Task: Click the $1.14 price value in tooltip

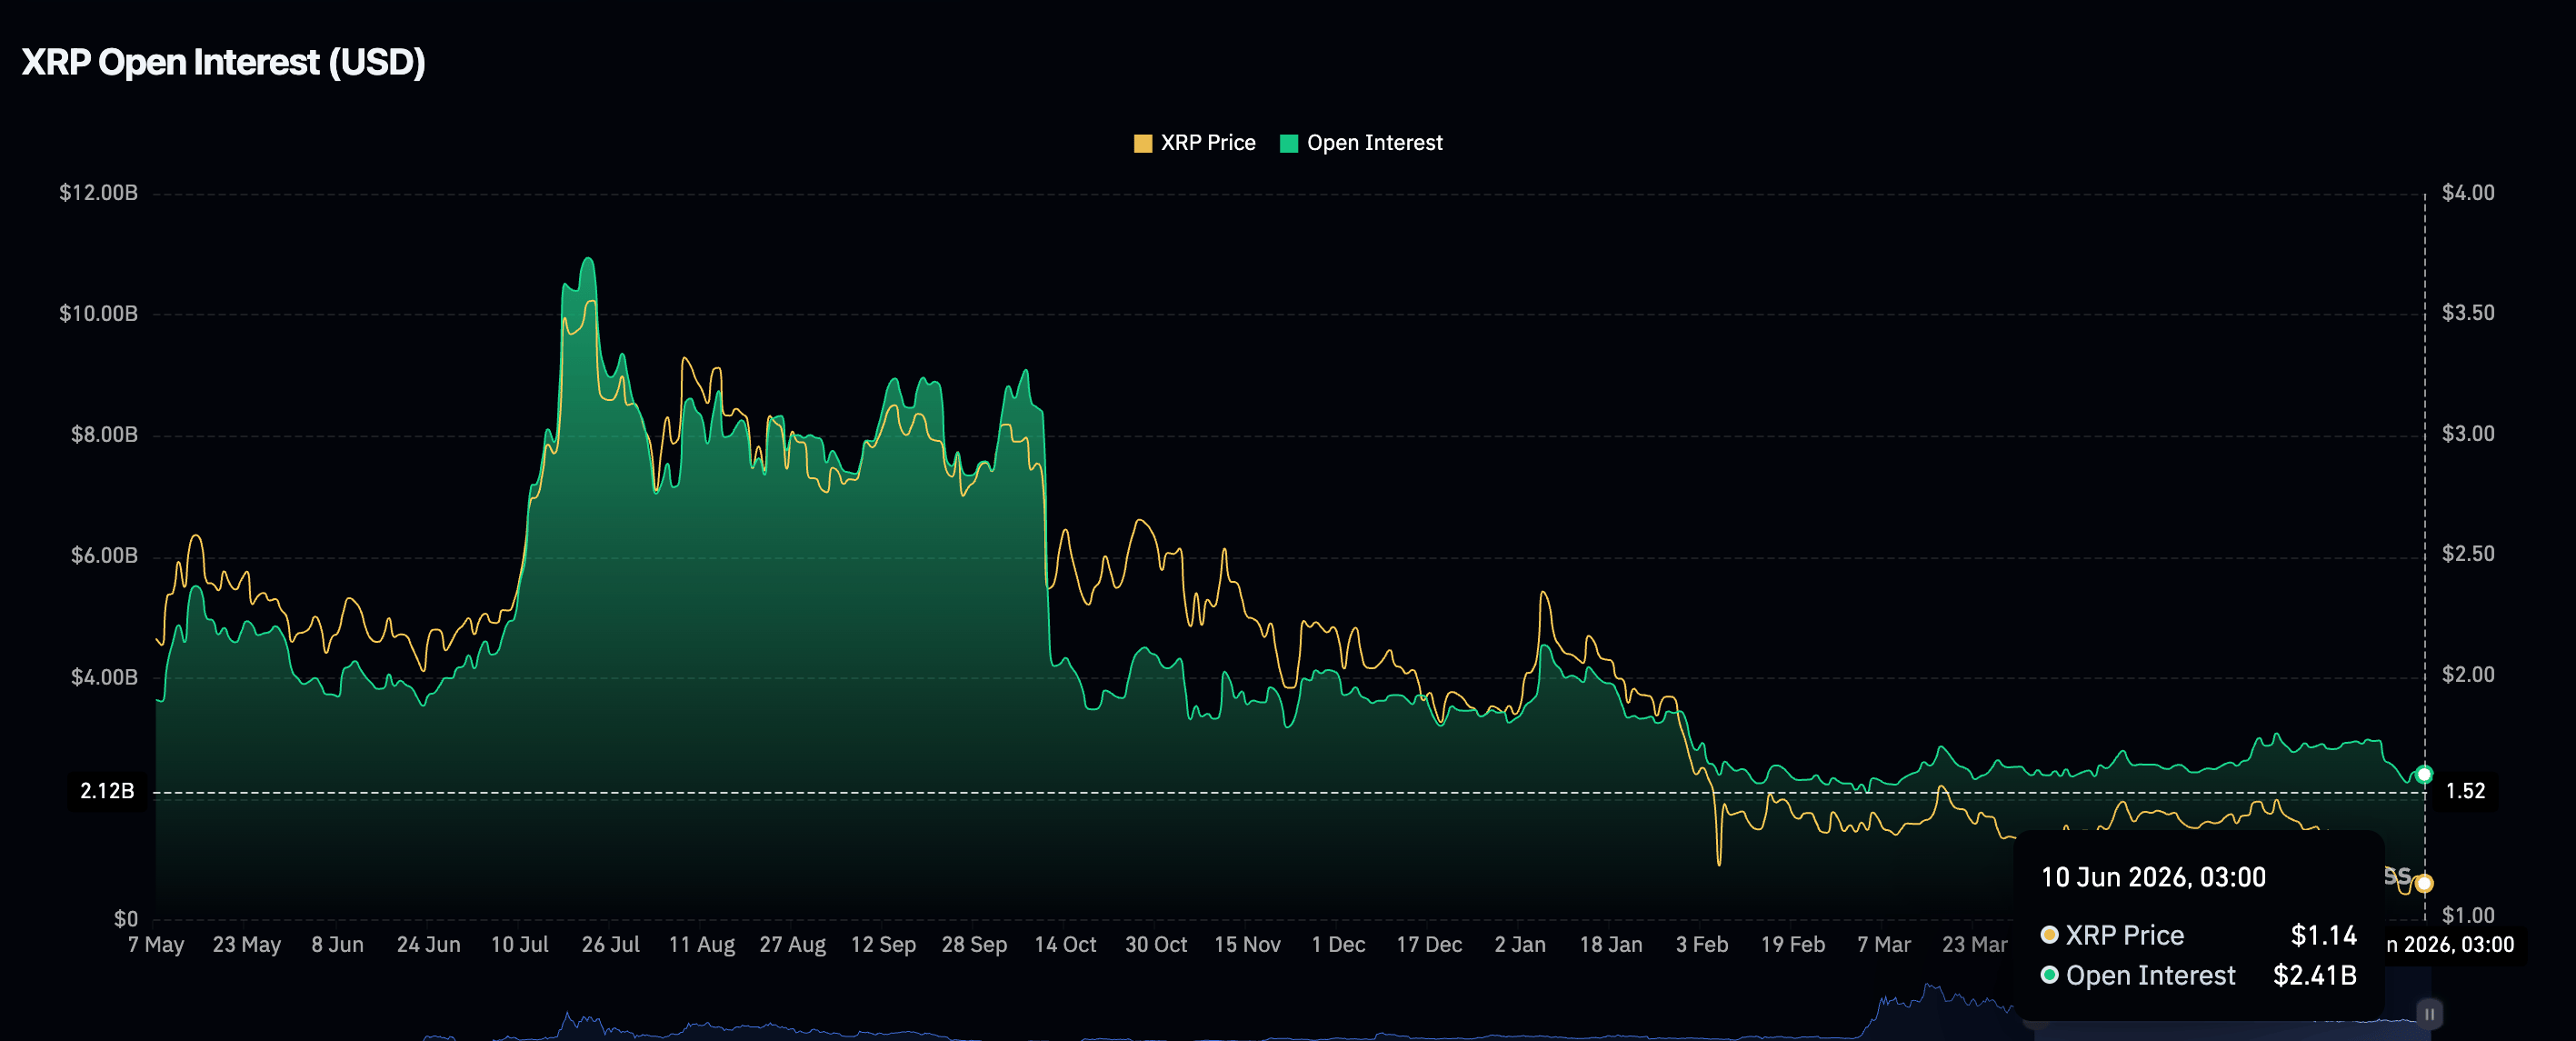Action: (x=2324, y=935)
